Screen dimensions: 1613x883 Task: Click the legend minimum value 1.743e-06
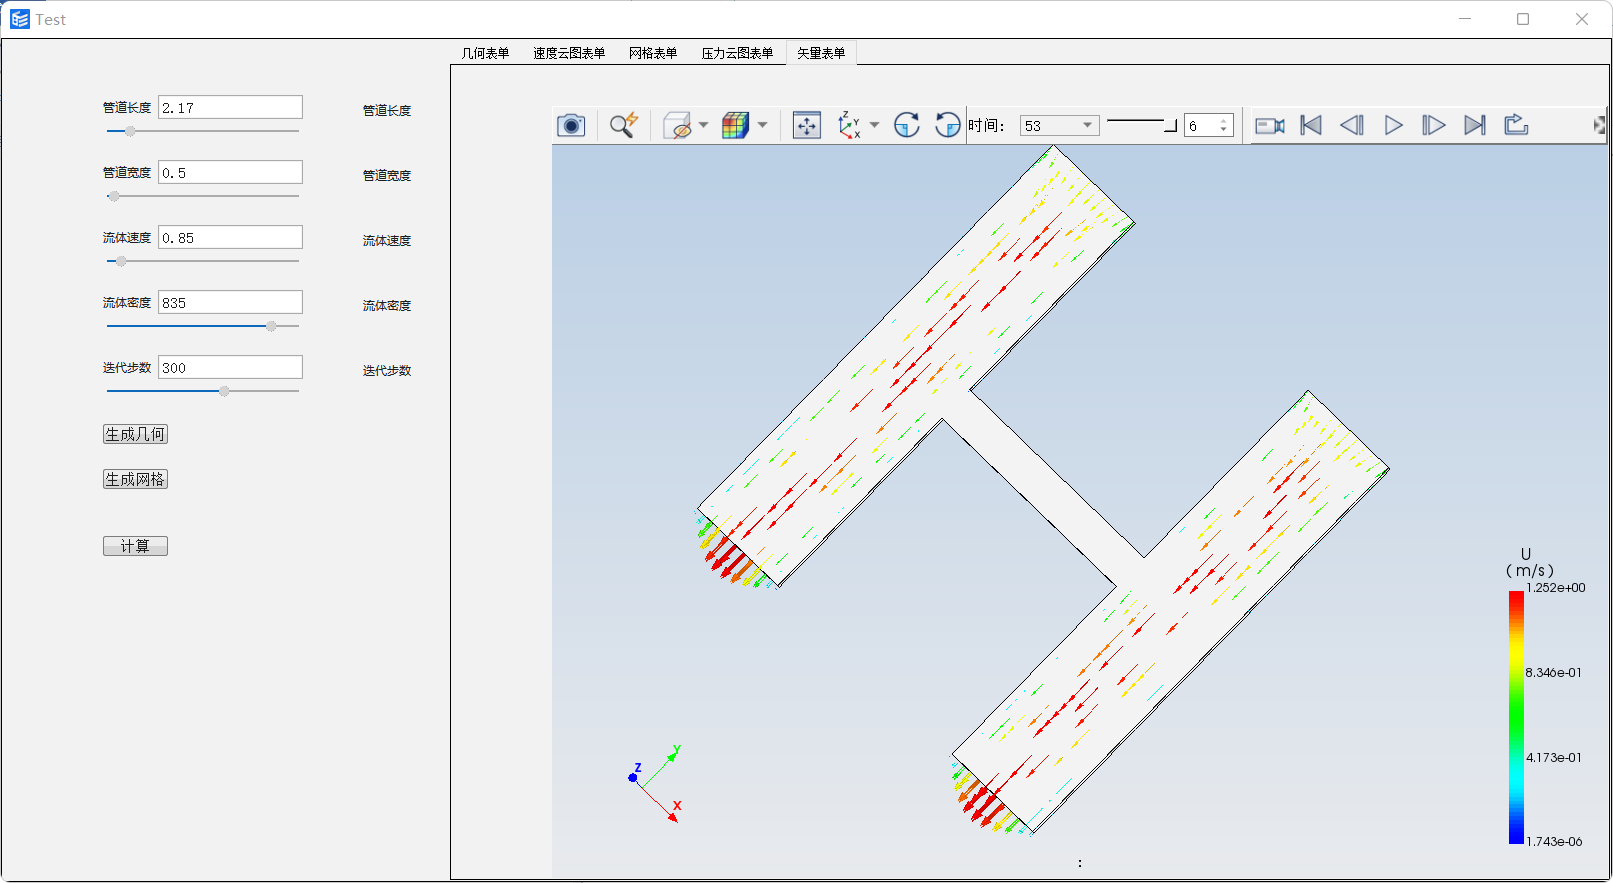[x=1554, y=842]
